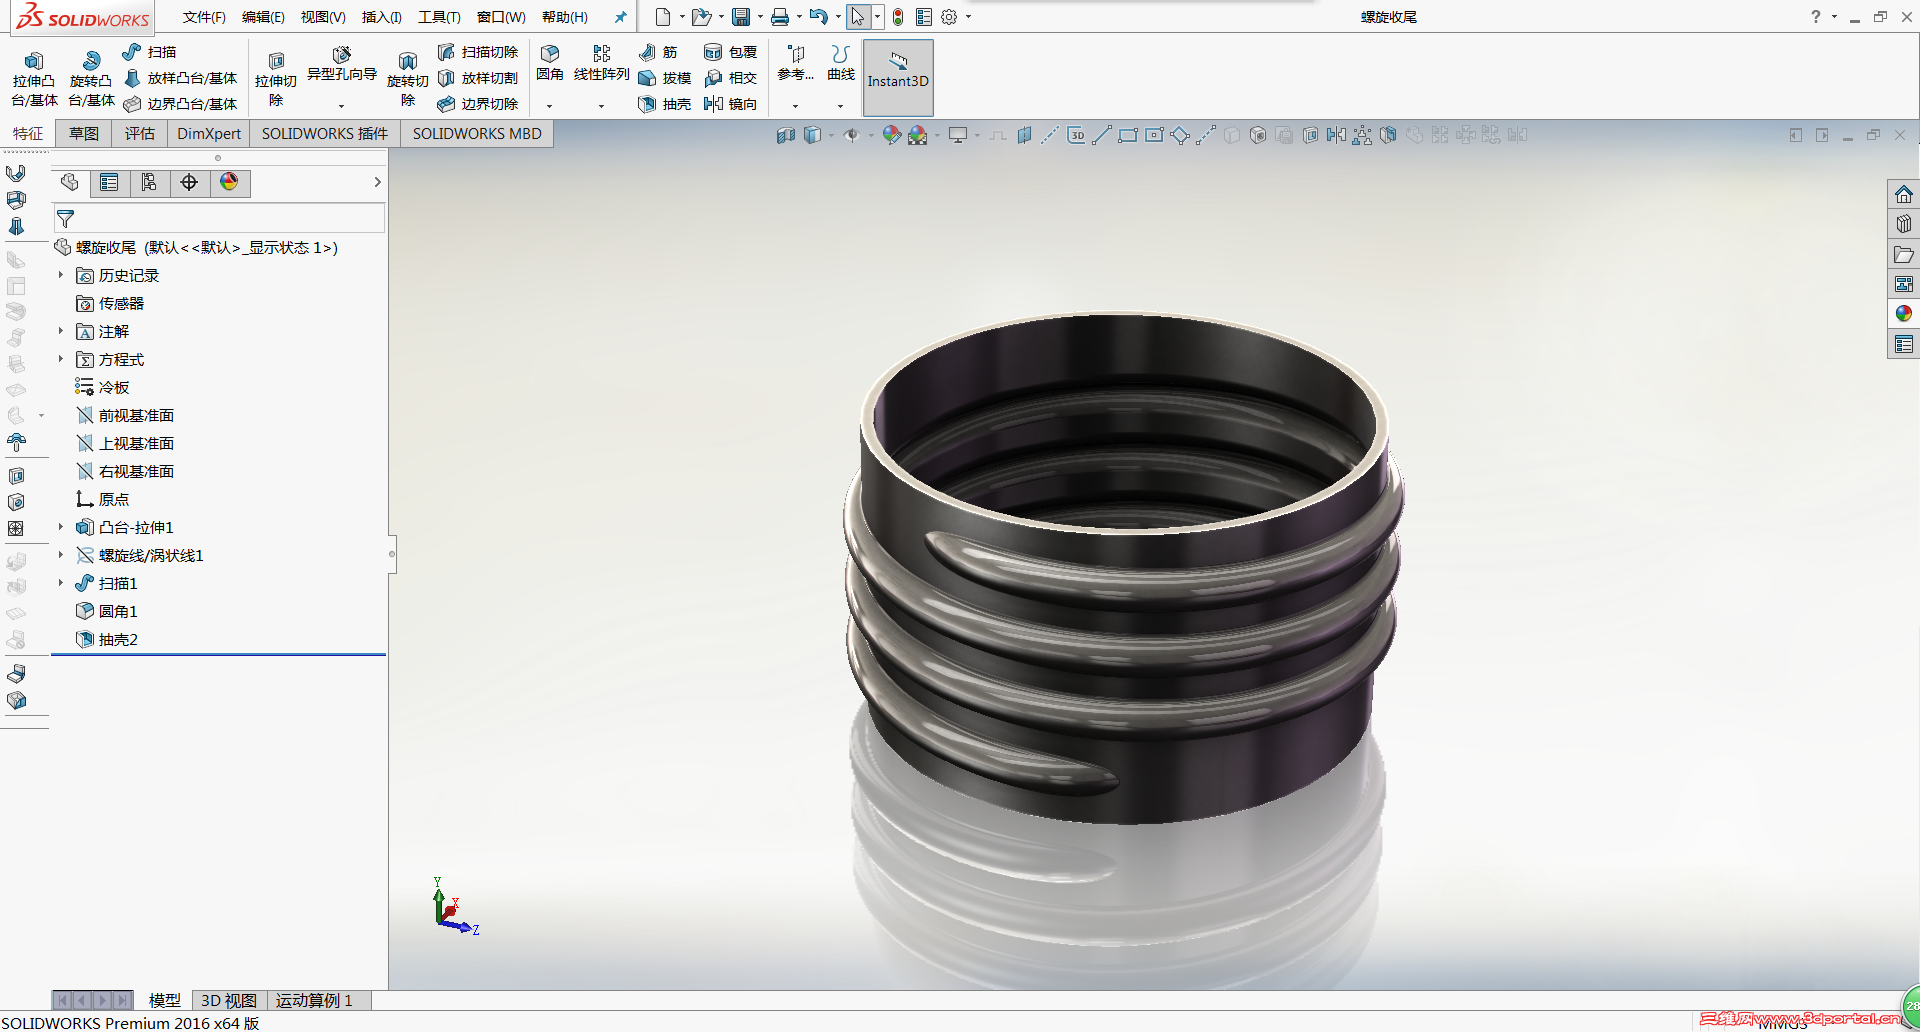Screen dimensions: 1920x1032
Task: Select the 抽壳2 feature in the tree
Action: point(107,639)
